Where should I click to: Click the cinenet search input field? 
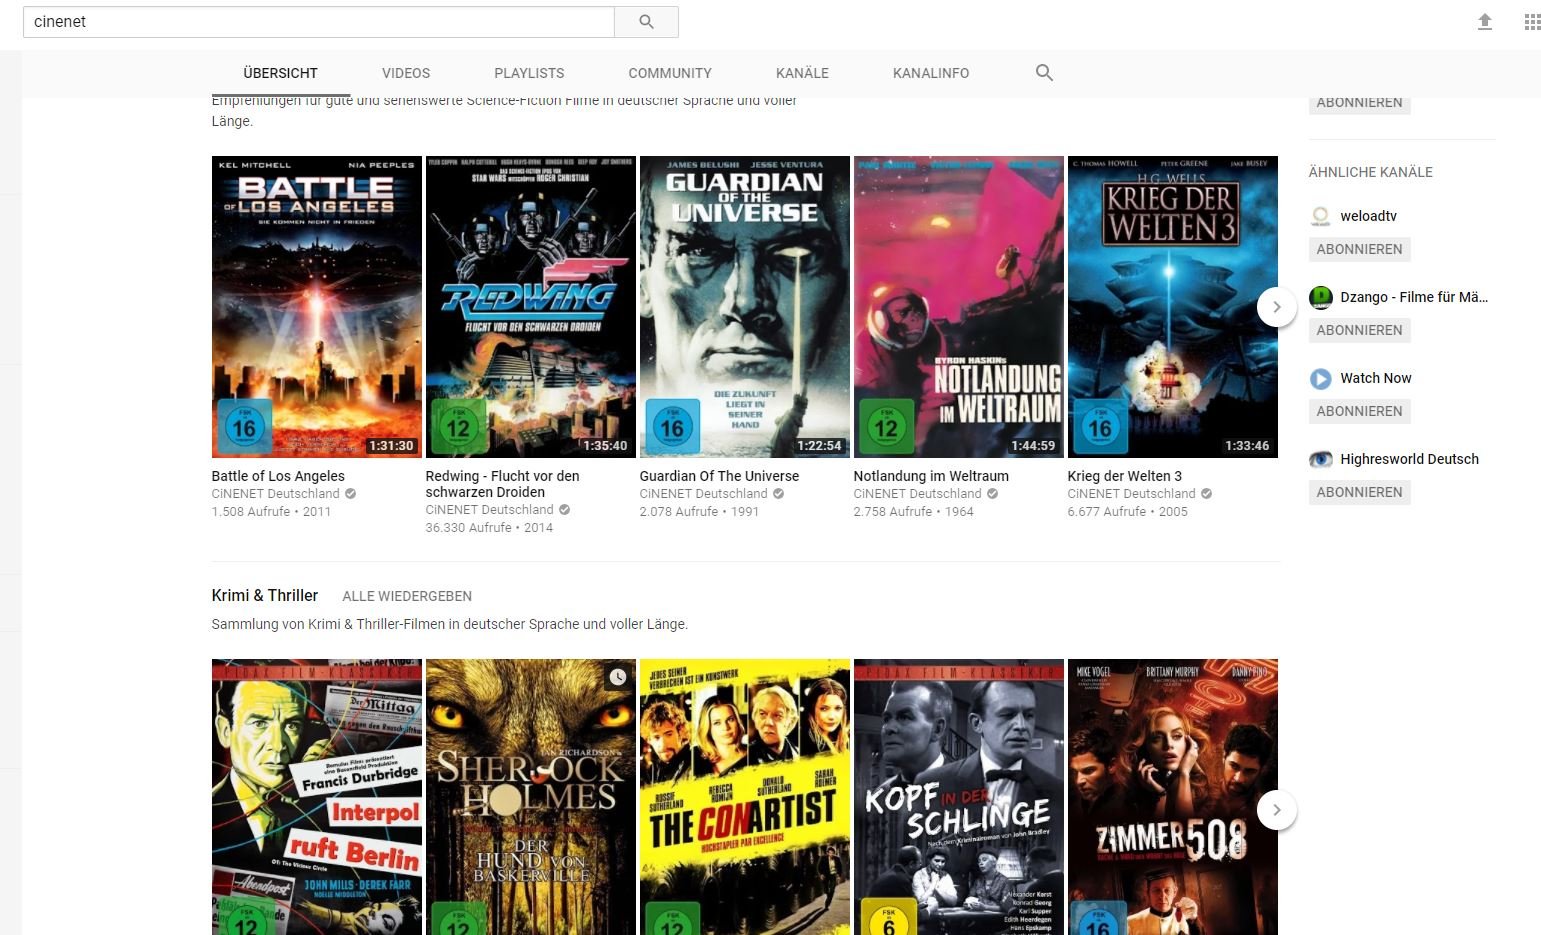pyautogui.click(x=318, y=22)
